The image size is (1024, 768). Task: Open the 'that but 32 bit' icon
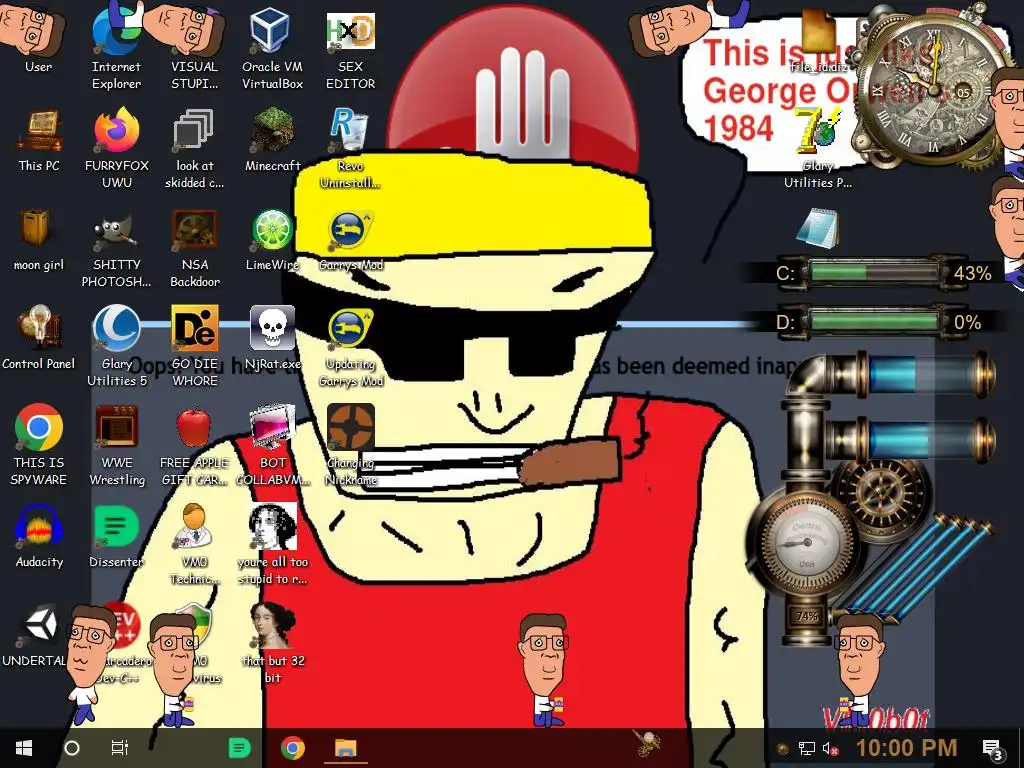(272, 643)
